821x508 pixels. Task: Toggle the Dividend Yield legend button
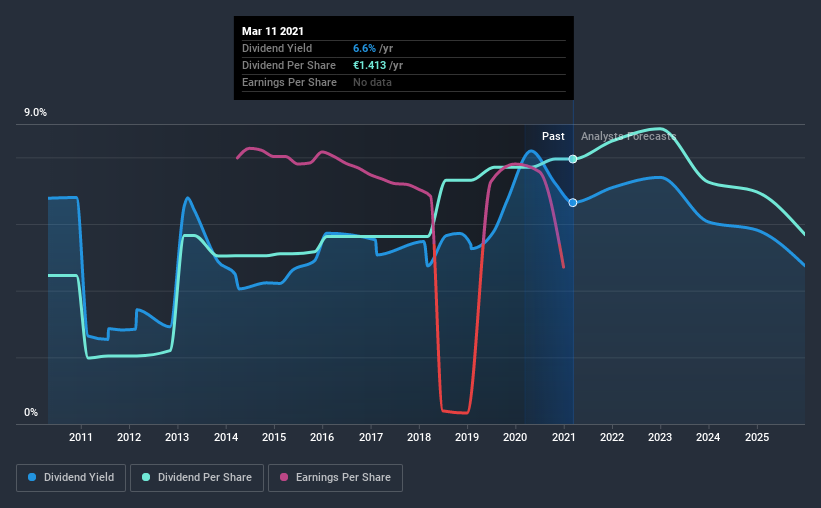[x=71, y=478]
